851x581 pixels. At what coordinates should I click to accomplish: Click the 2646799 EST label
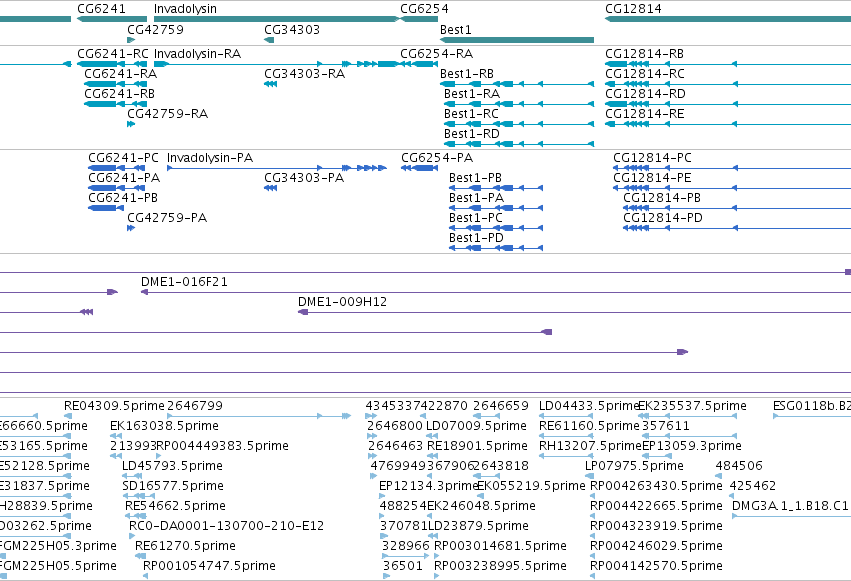[195, 406]
